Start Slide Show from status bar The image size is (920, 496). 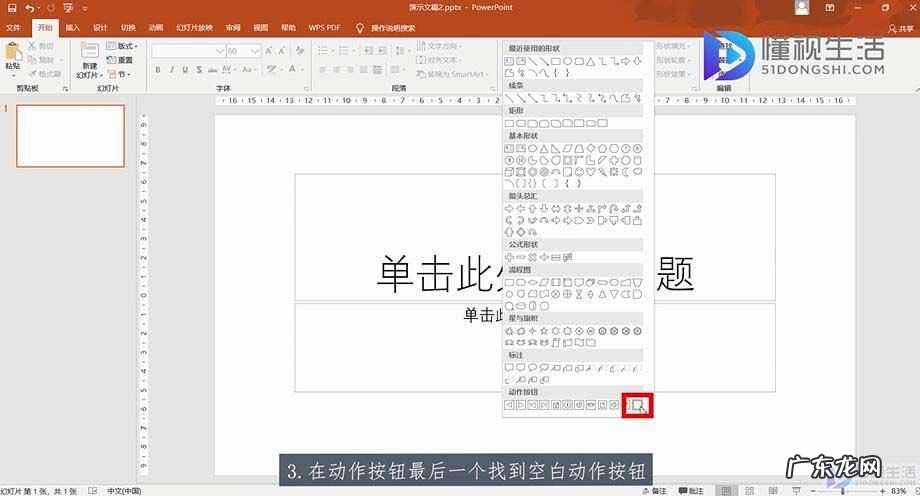click(x=796, y=491)
